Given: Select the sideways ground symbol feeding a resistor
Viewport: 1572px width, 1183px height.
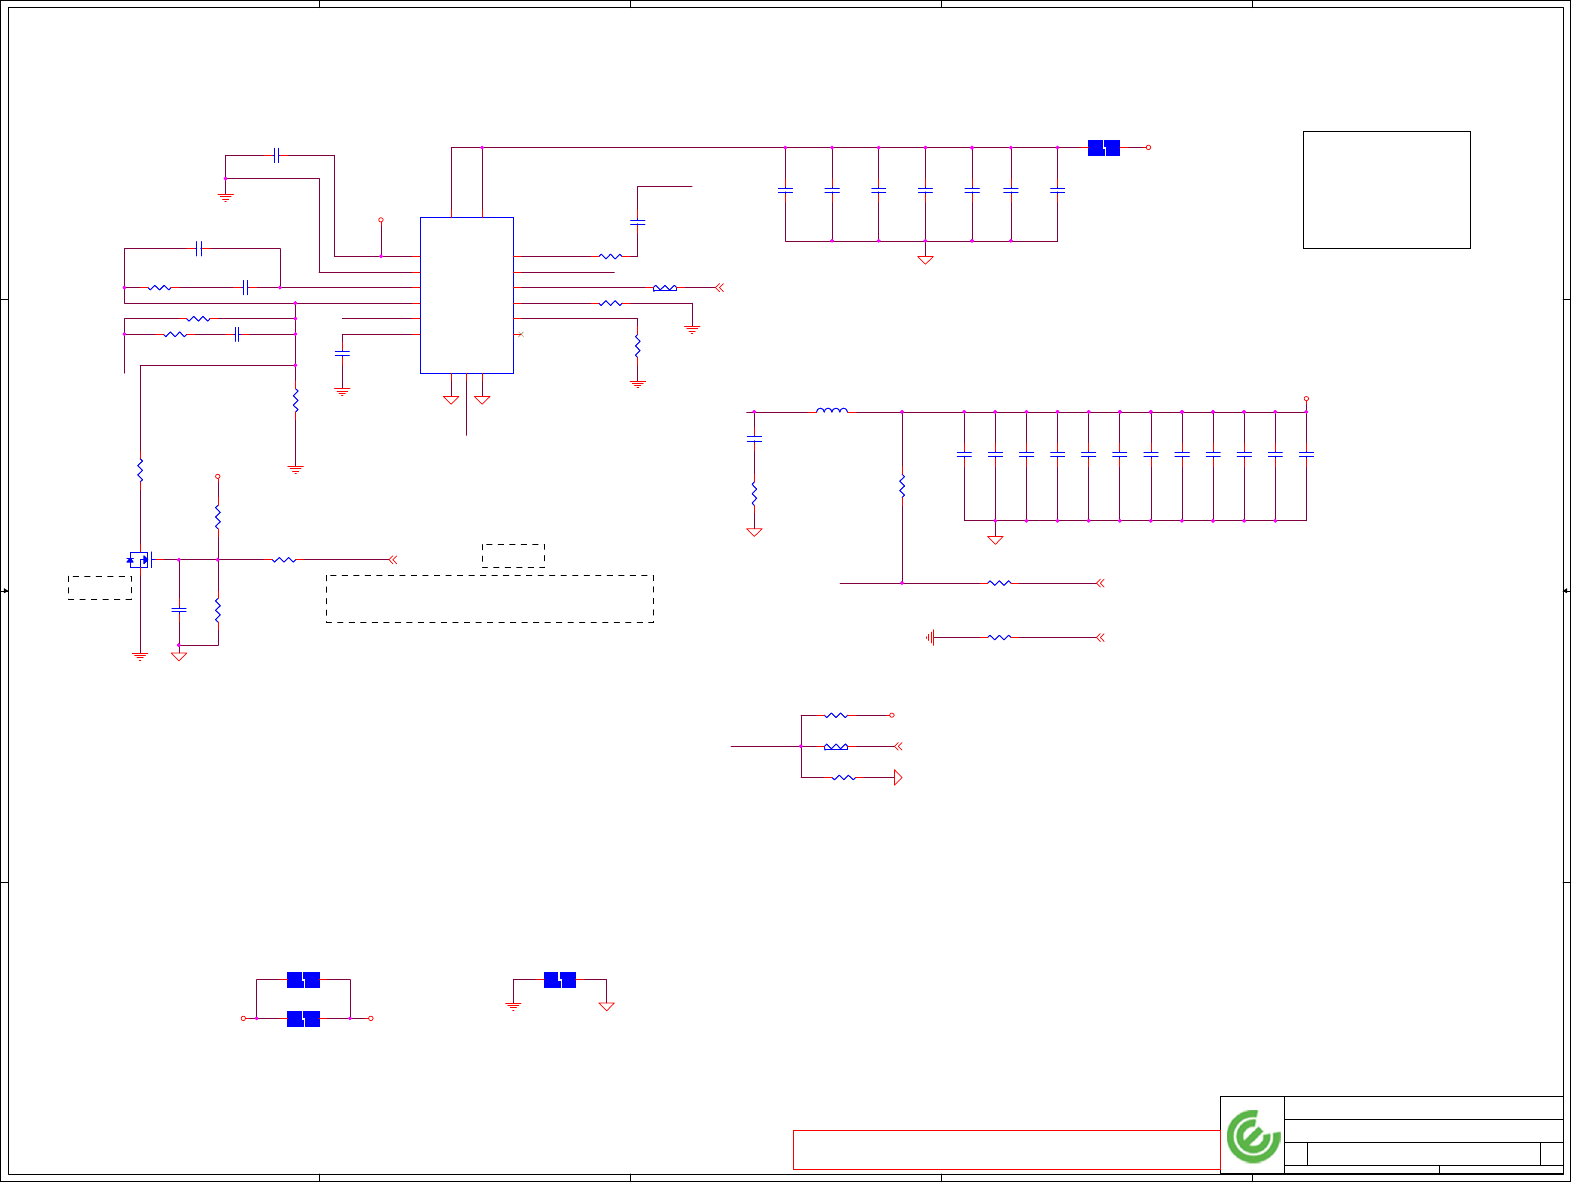Looking at the screenshot, I should pos(930,637).
